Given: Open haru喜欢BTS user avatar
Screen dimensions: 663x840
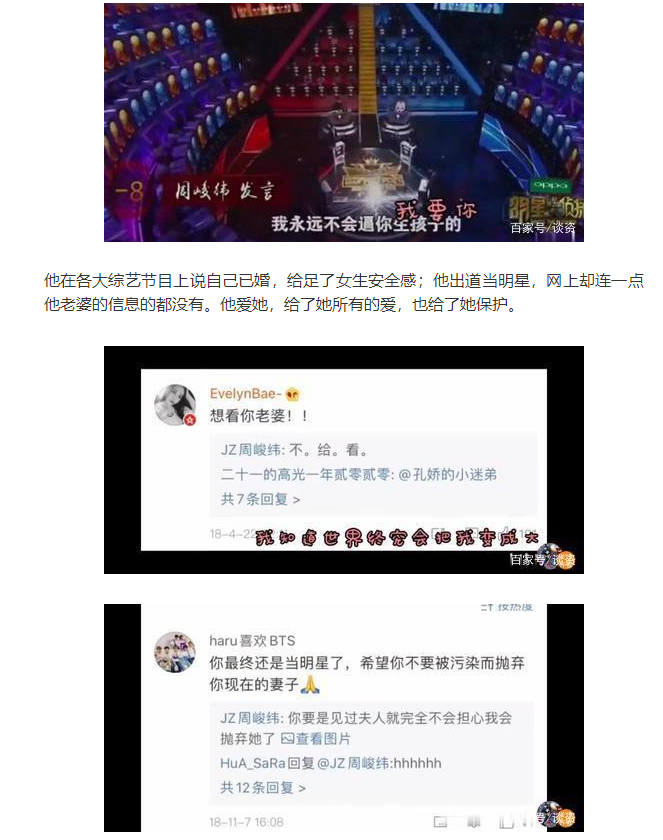Looking at the screenshot, I should coord(175,652).
